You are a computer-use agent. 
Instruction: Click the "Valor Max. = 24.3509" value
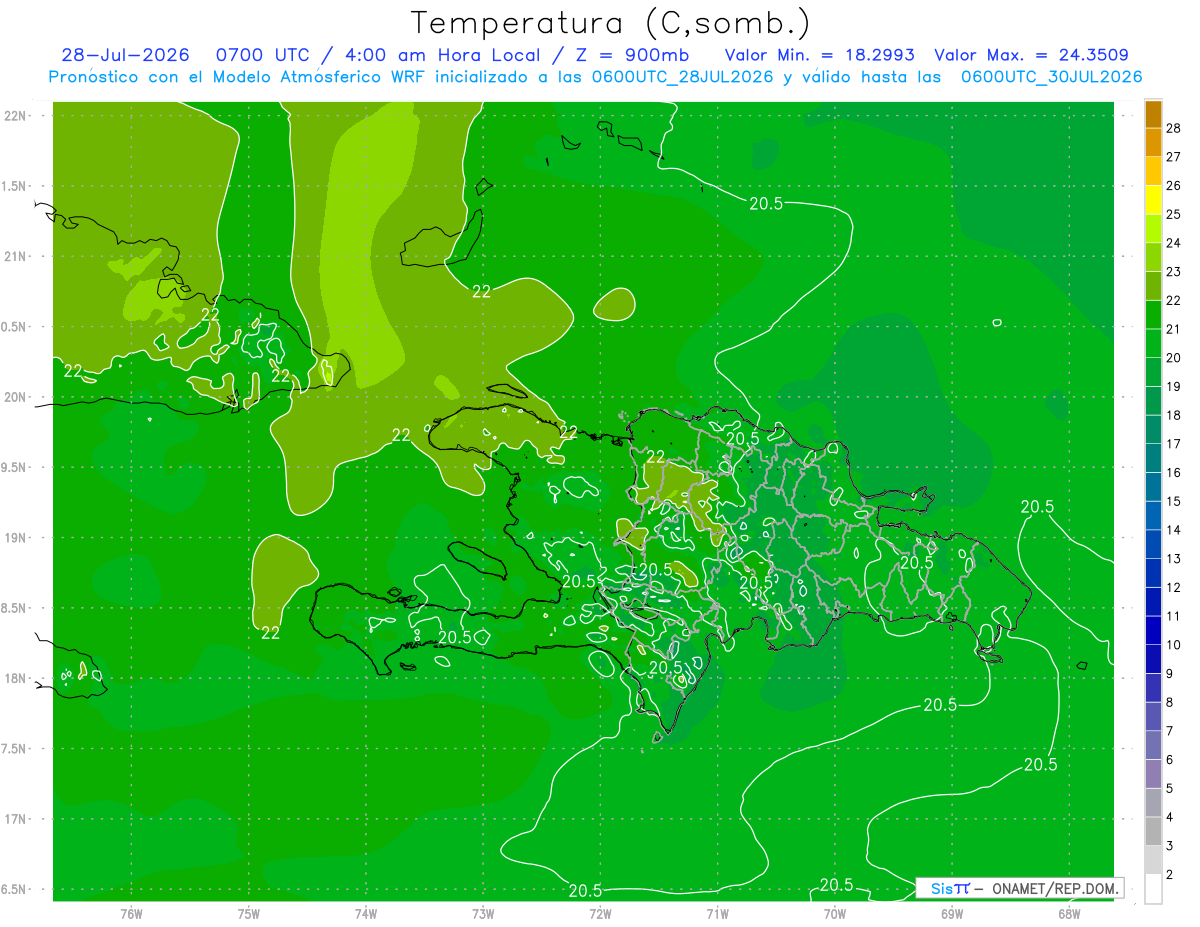pyautogui.click(x=1032, y=55)
